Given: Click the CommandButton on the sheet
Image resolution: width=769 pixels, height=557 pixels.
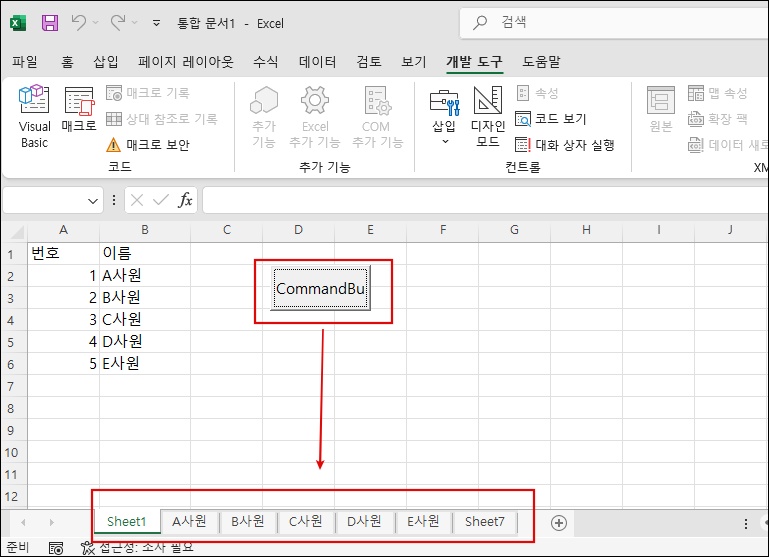Looking at the screenshot, I should coord(321,288).
